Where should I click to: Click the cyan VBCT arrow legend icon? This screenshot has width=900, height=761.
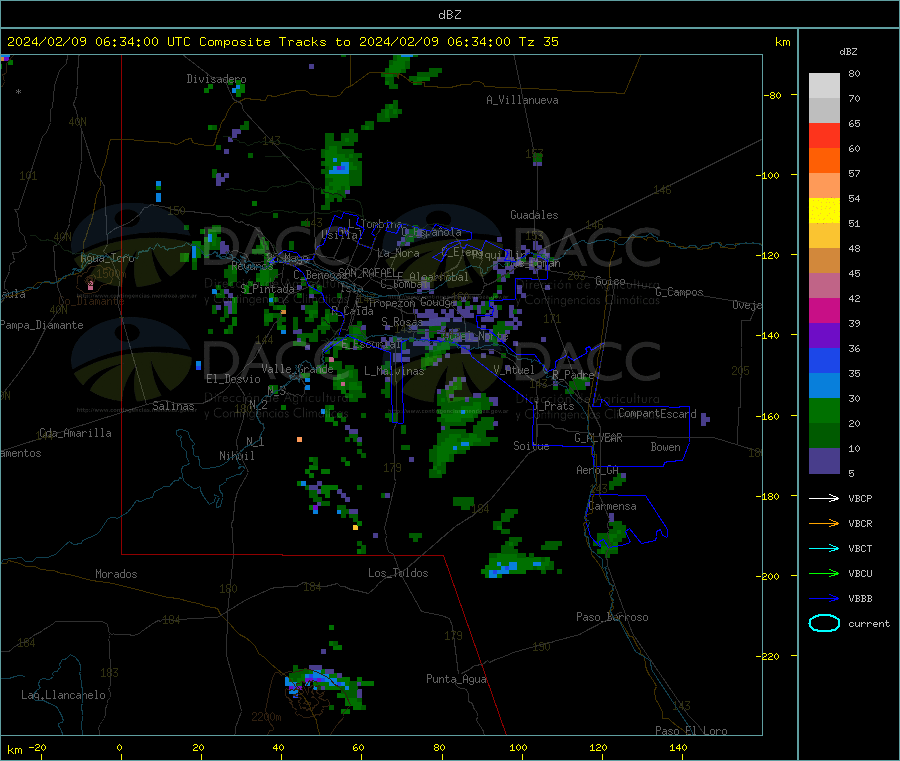pyautogui.click(x=824, y=549)
